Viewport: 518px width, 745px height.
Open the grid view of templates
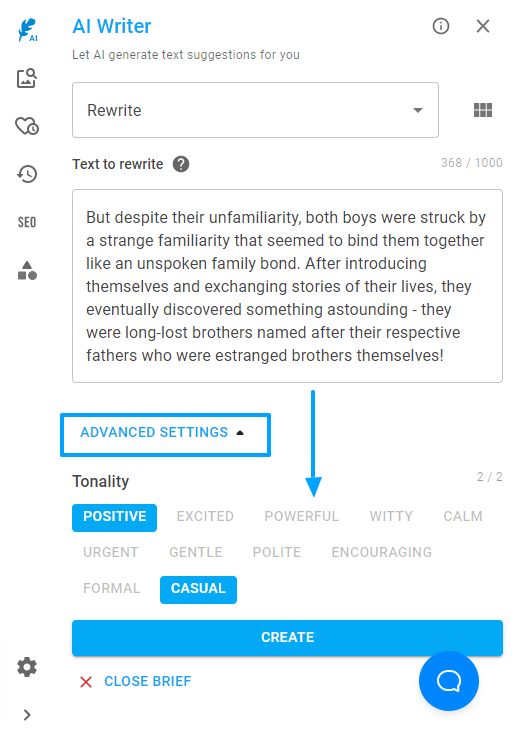coord(483,110)
